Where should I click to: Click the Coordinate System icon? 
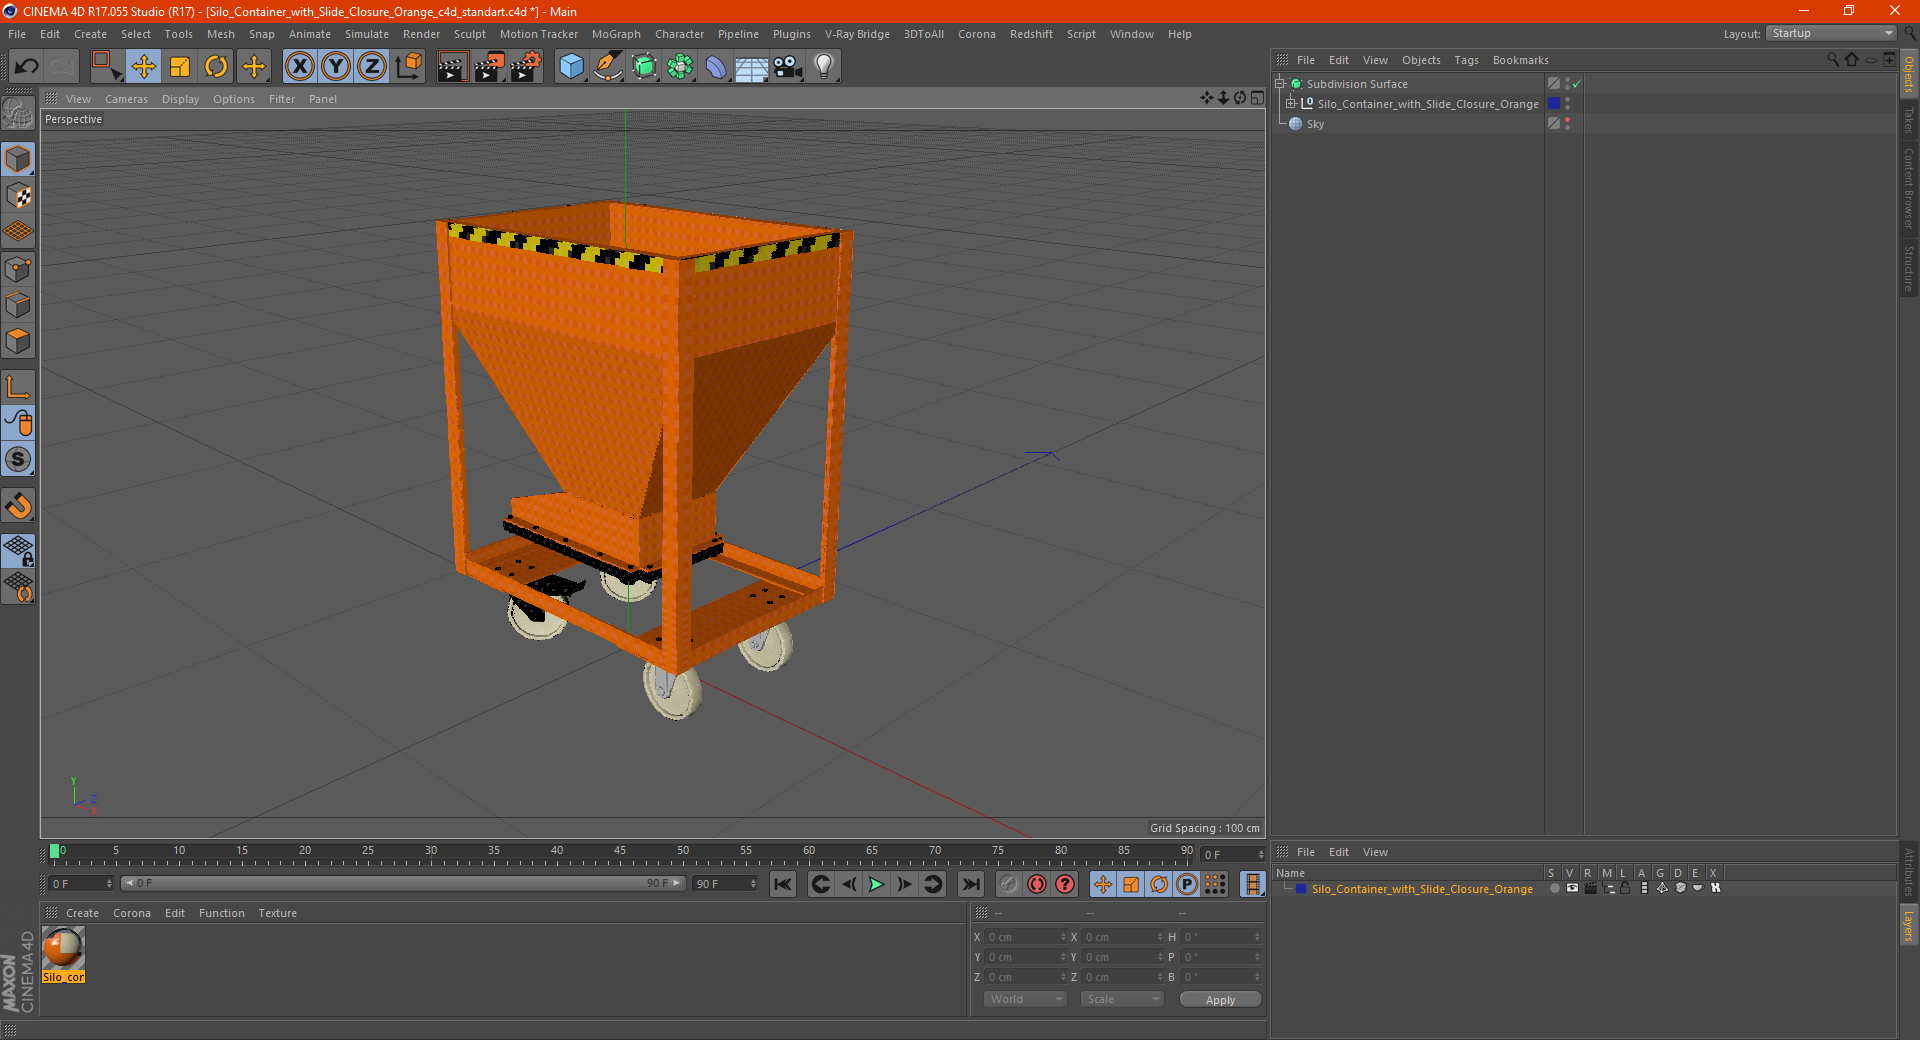coord(408,67)
